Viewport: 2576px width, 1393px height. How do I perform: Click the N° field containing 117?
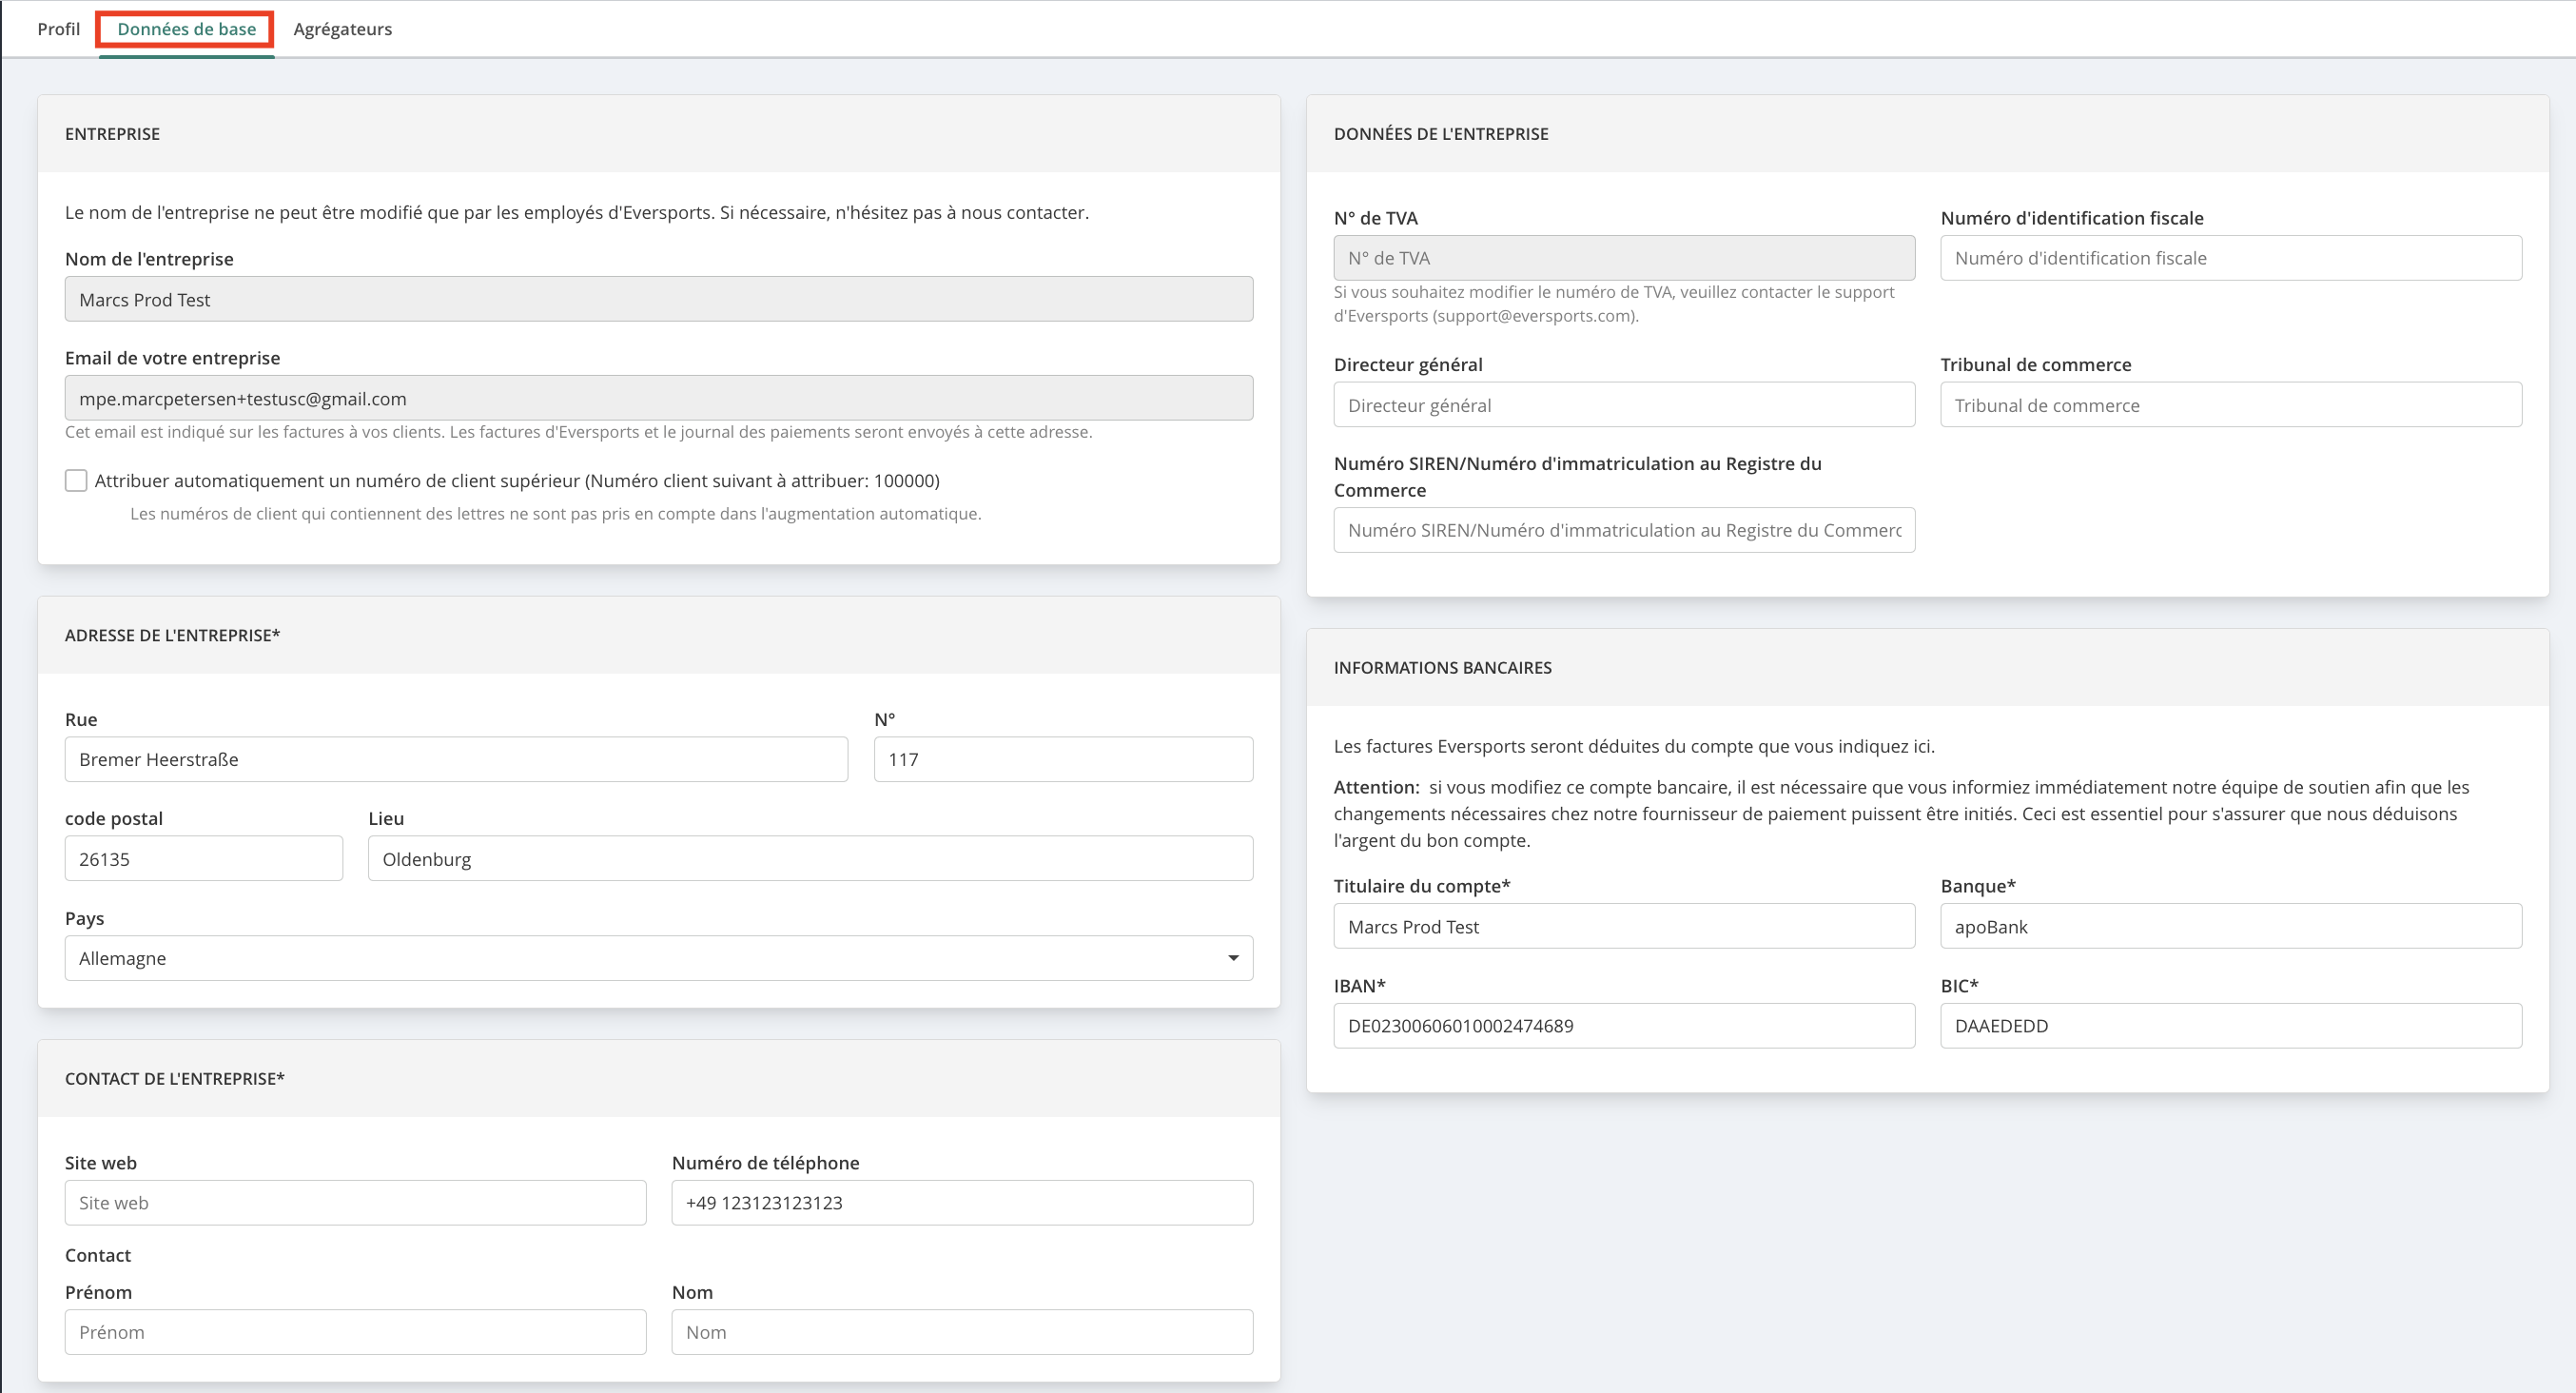point(1063,759)
